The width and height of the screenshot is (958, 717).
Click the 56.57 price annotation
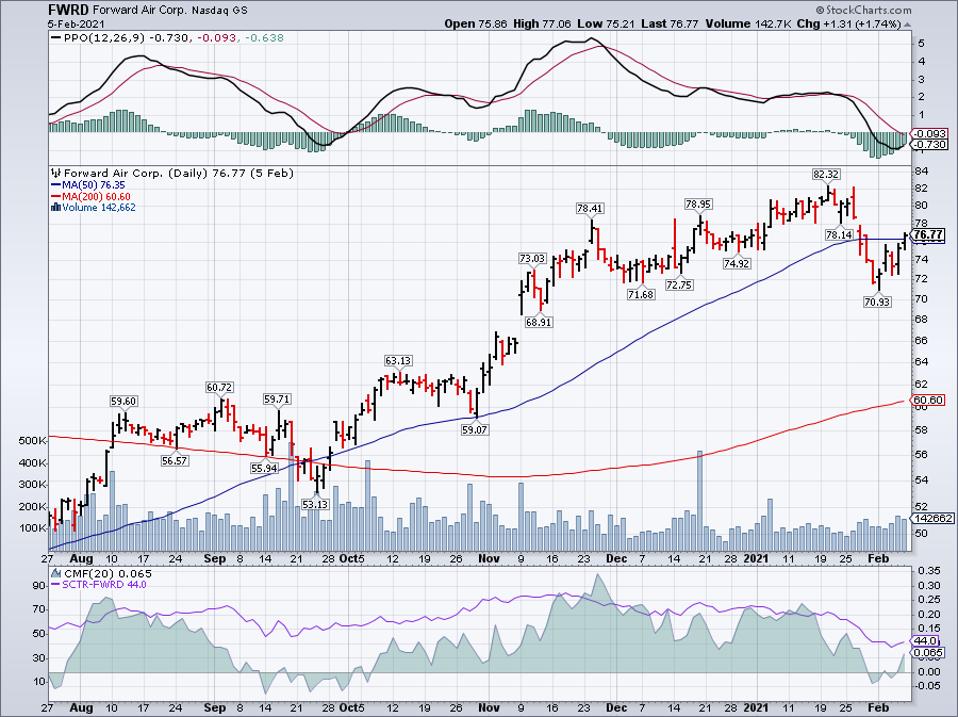tap(174, 460)
